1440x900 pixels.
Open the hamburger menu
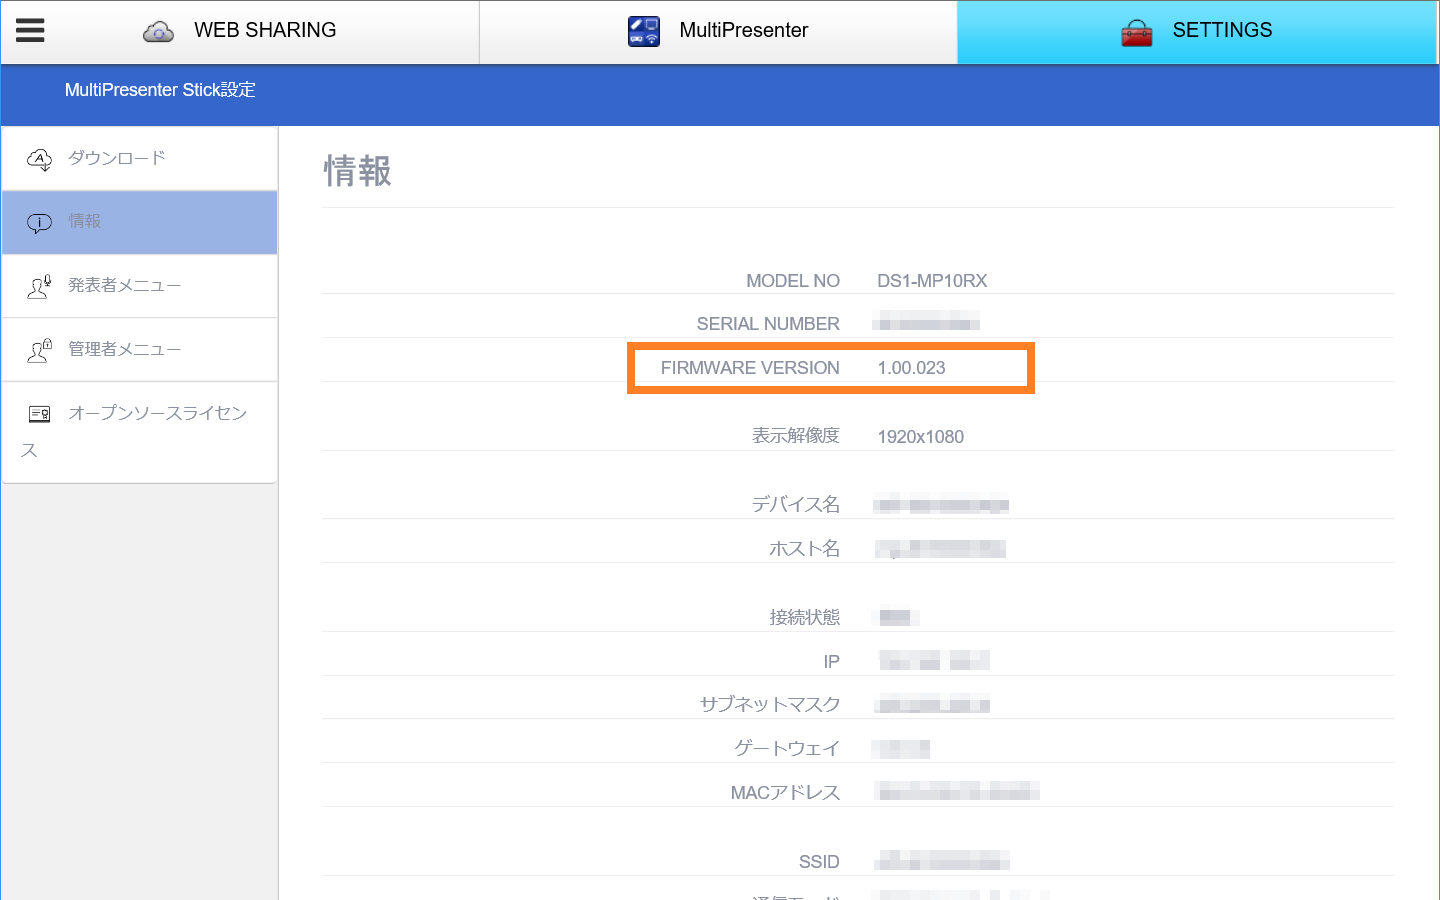pyautogui.click(x=29, y=29)
